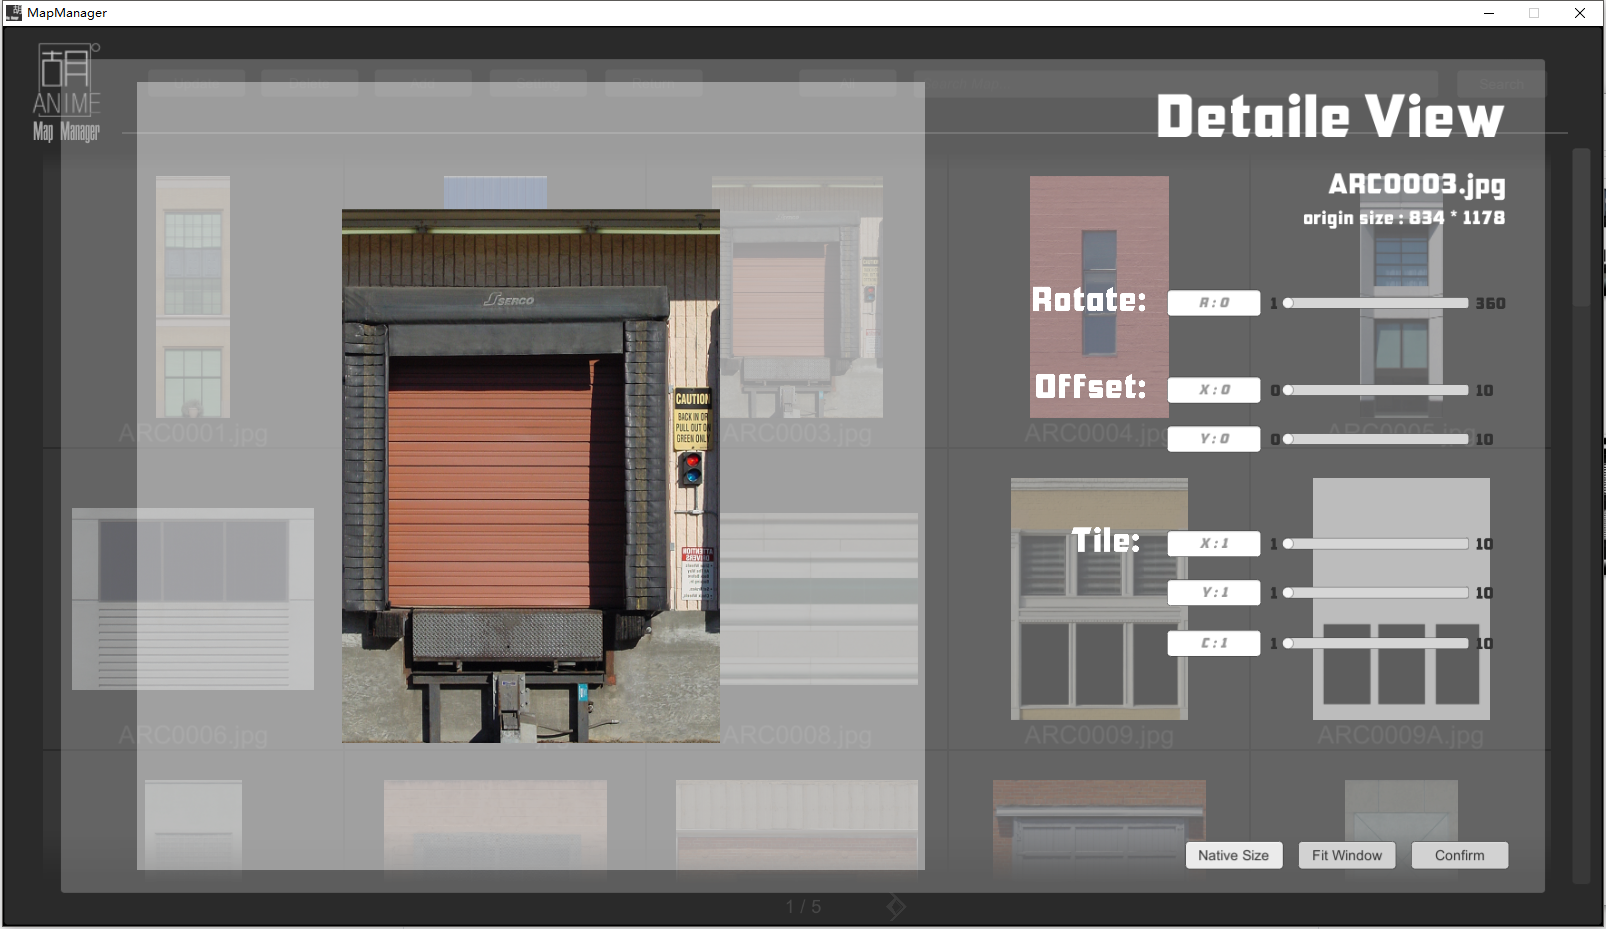This screenshot has height=929, width=1606.
Task: Click the Offset X slider
Action: pyautogui.click(x=1376, y=390)
